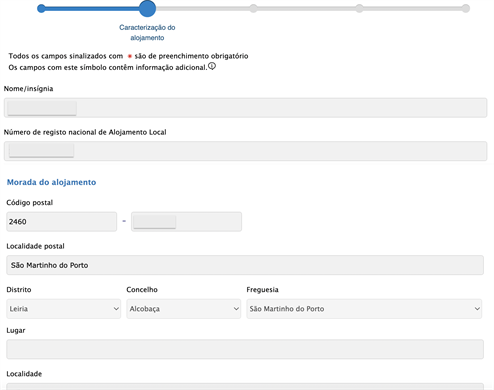This screenshot has height=390, width=494.
Task: Click the Número de registo nacional field
Action: [x=246, y=151]
